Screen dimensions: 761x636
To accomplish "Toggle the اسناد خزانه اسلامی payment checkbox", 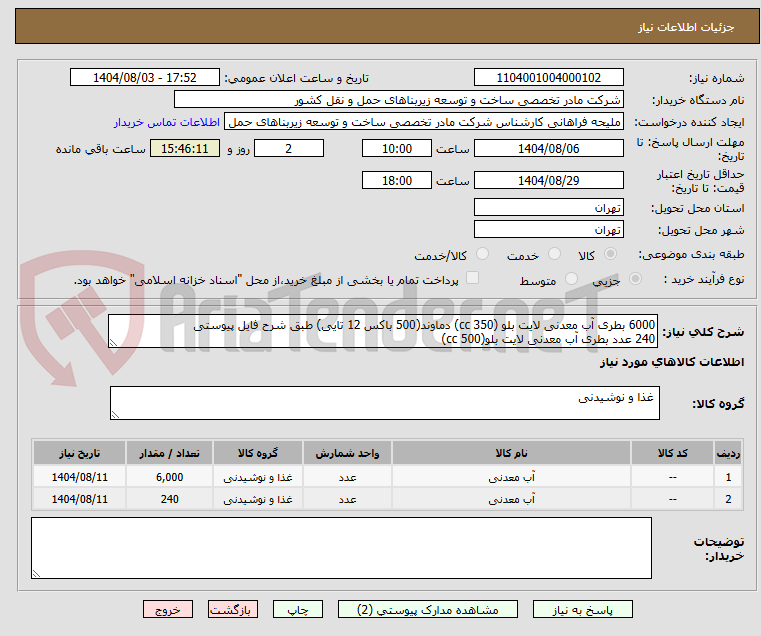I will tap(472, 278).
